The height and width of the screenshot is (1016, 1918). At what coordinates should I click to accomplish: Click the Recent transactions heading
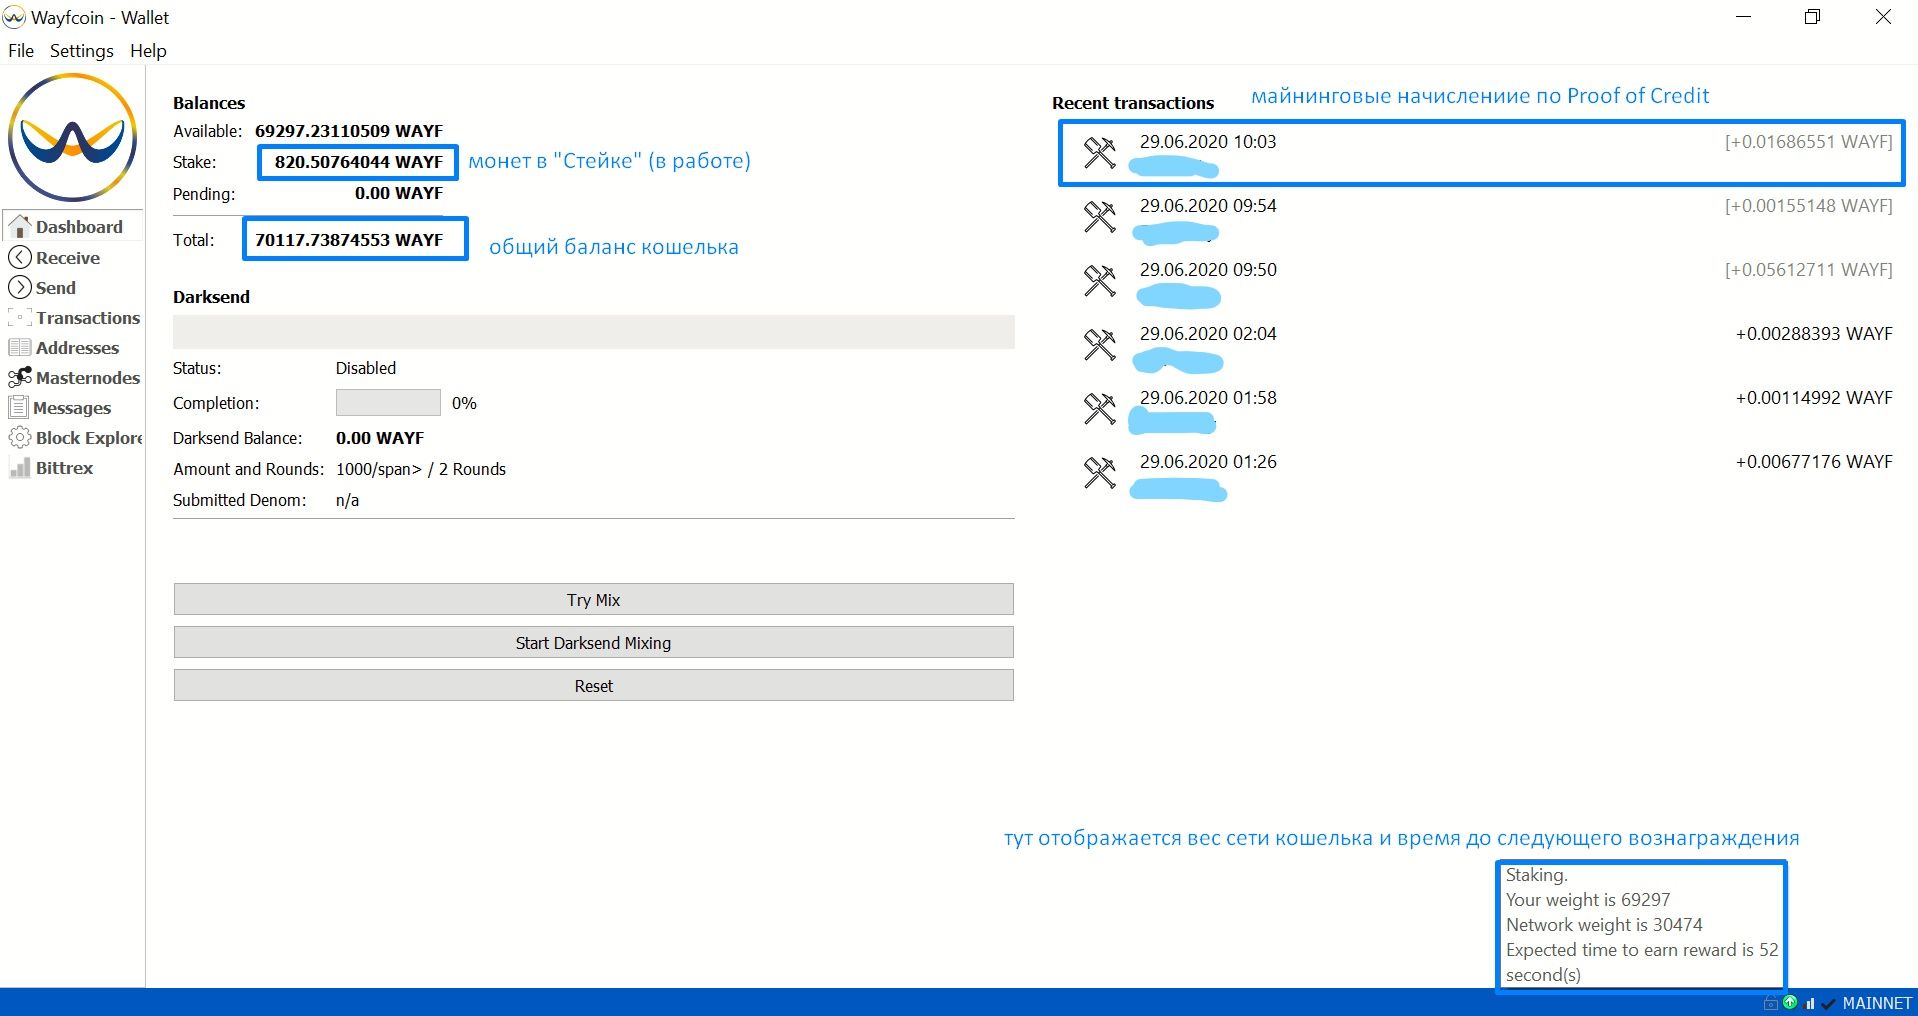pyautogui.click(x=1133, y=103)
